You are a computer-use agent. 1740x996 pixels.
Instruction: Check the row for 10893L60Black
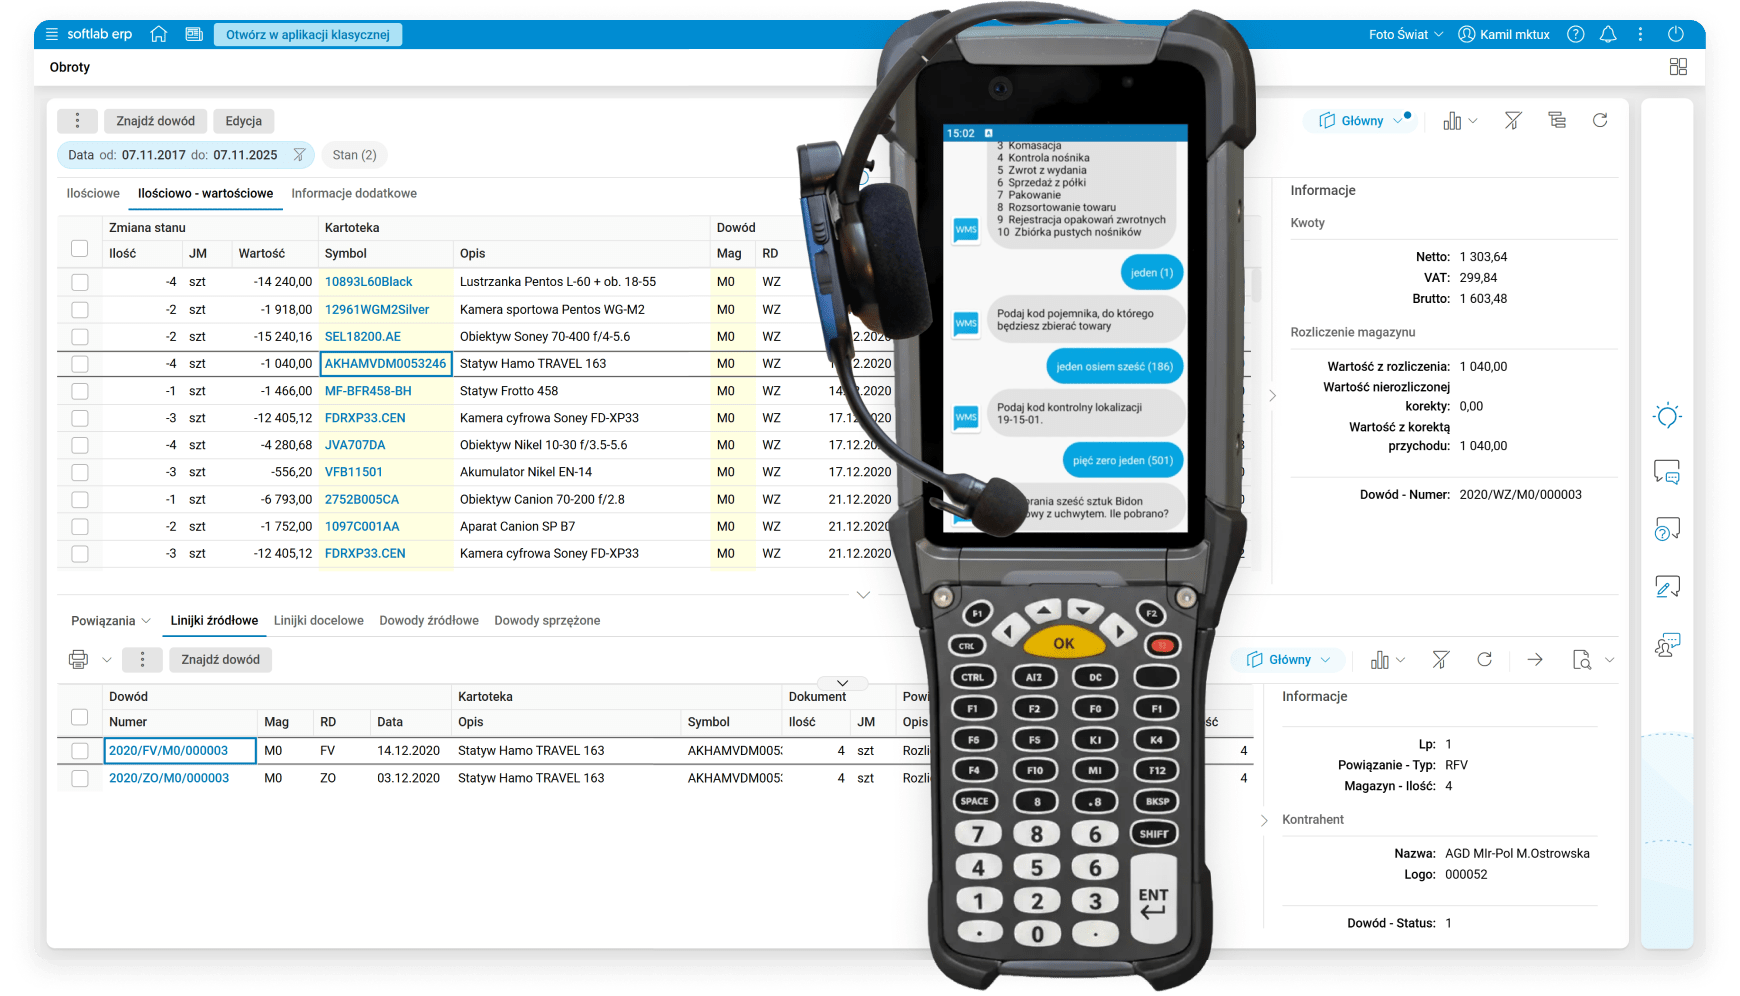(x=80, y=283)
